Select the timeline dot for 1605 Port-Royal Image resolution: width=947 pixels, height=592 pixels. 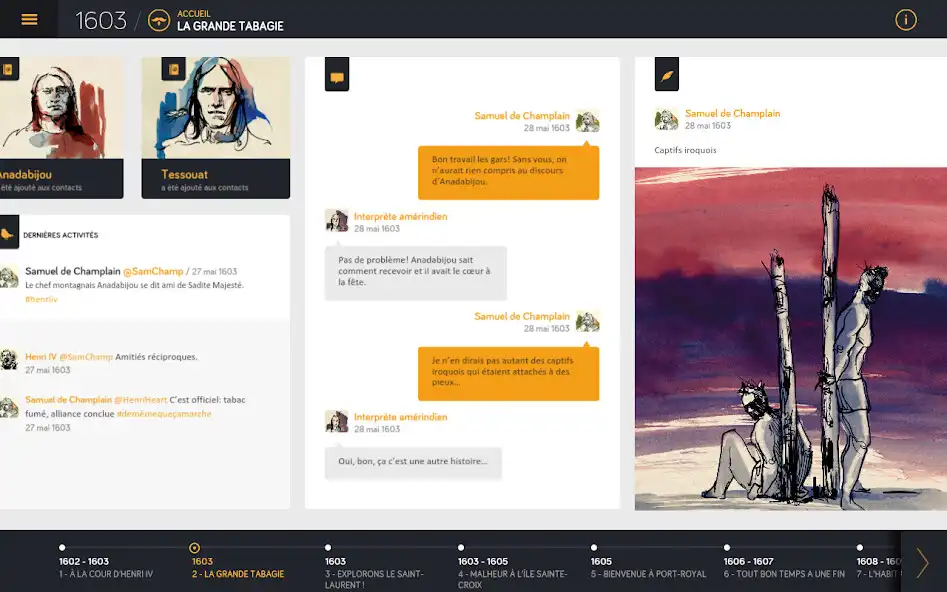594,547
